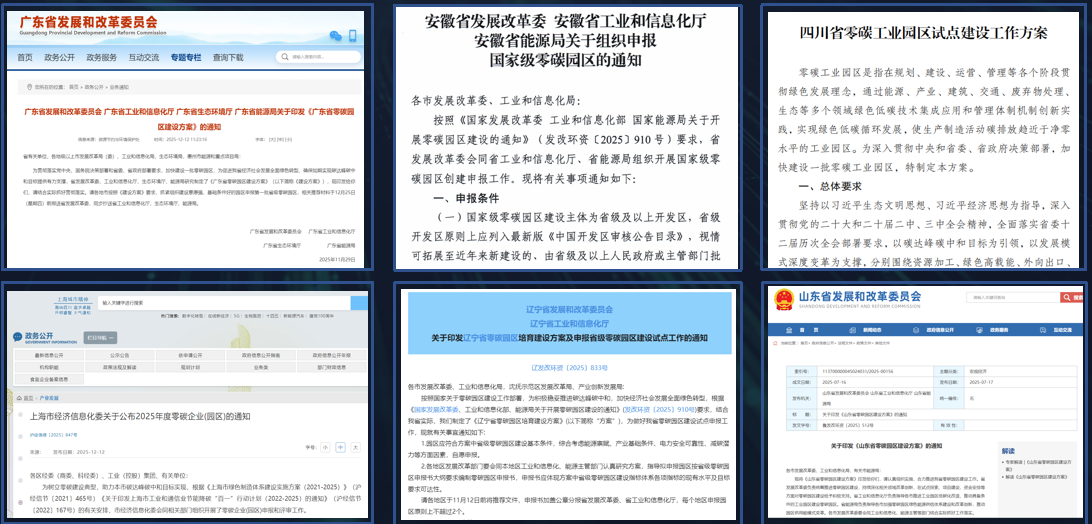Click 上海市经济信息化委 notice title

click(140, 416)
